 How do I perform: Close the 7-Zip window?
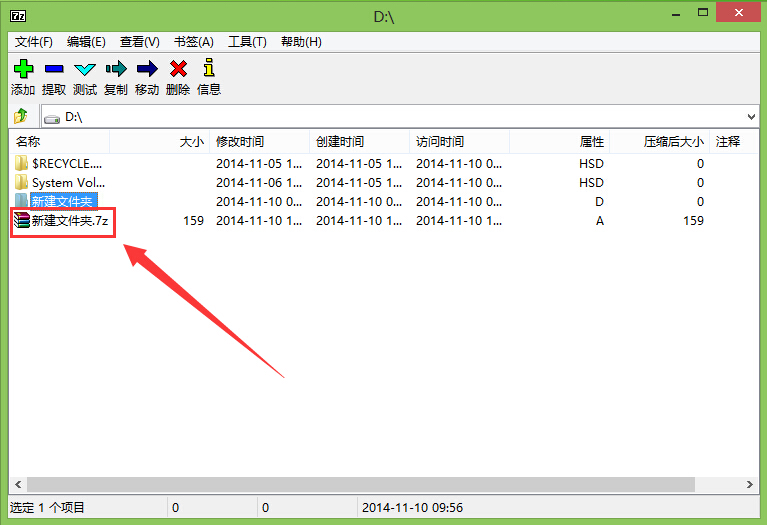click(739, 13)
